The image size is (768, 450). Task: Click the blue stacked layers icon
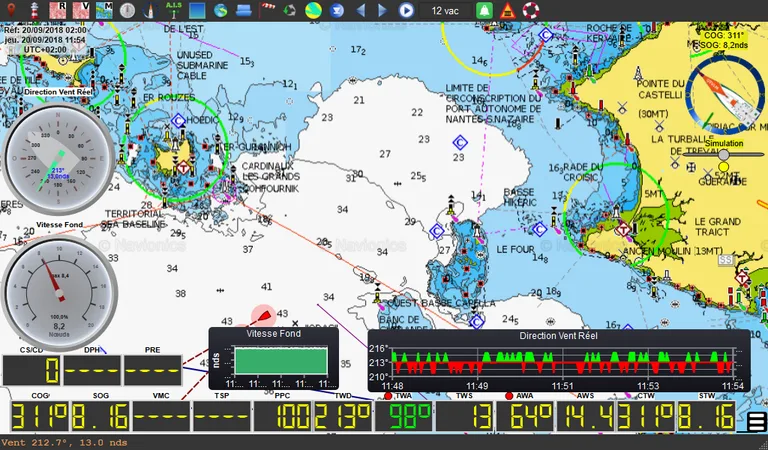point(243,10)
